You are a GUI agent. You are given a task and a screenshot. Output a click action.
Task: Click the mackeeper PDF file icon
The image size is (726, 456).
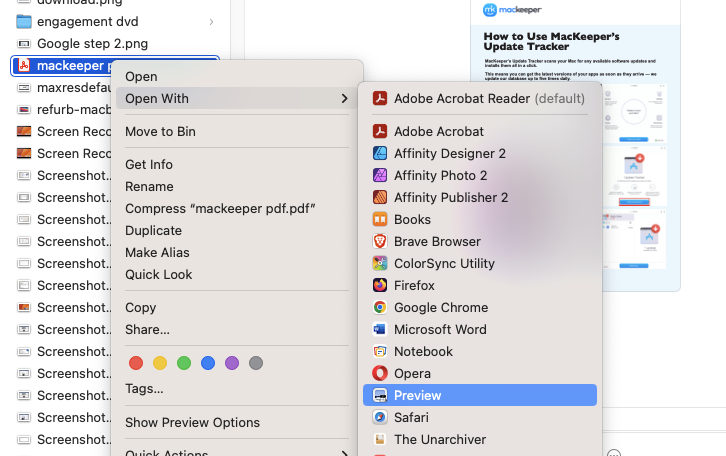[x=24, y=65]
